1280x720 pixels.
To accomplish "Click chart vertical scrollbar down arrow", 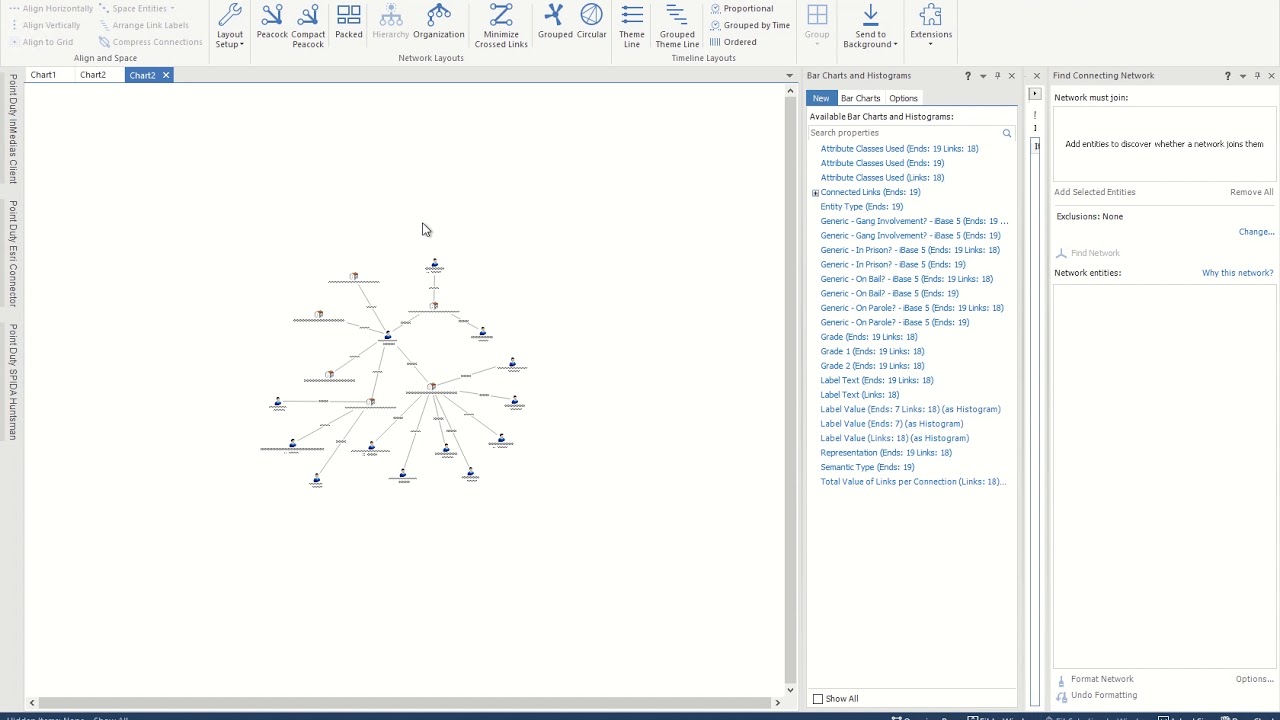I will click(790, 690).
